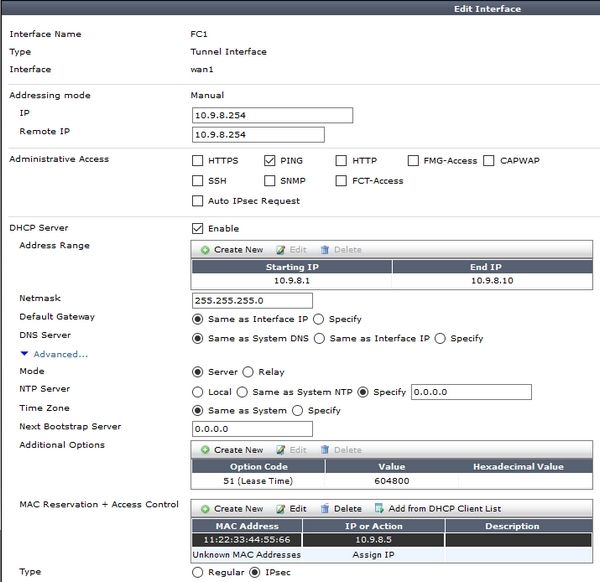The image size is (600, 582).
Task: Click the Add from DHCP Client List icon
Action: coord(379,508)
